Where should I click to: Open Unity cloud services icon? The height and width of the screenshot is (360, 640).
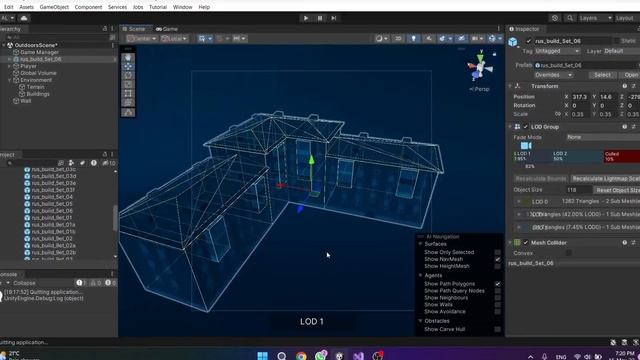pos(24,18)
